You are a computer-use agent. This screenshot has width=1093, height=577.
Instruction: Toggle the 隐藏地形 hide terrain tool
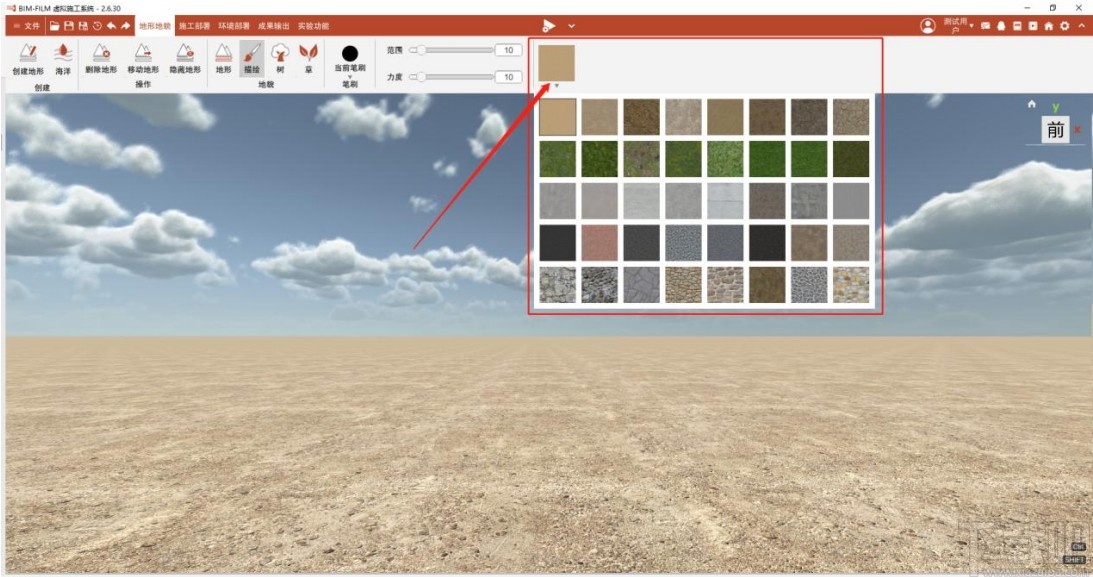click(x=185, y=59)
